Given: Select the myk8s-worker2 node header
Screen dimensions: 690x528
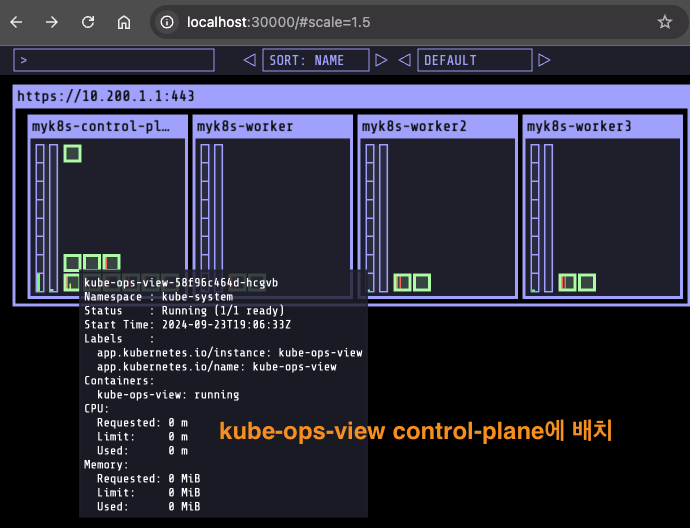Looking at the screenshot, I should pyautogui.click(x=437, y=127).
